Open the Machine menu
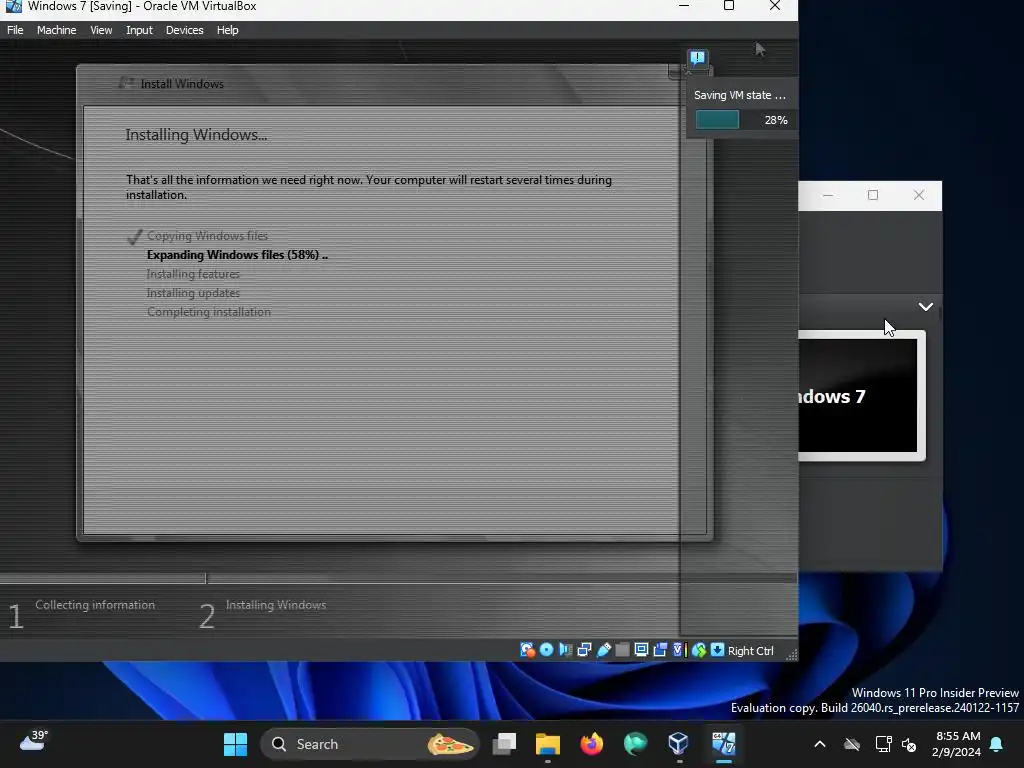1024x768 pixels. [56, 30]
